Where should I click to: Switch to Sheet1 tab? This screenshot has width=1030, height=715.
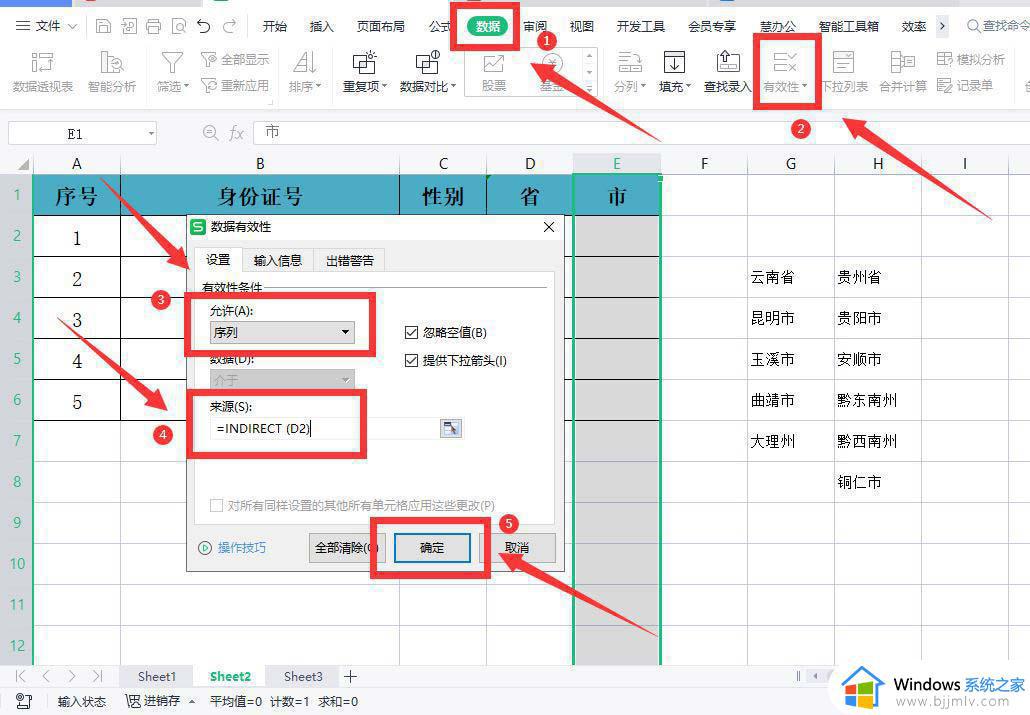point(156,676)
